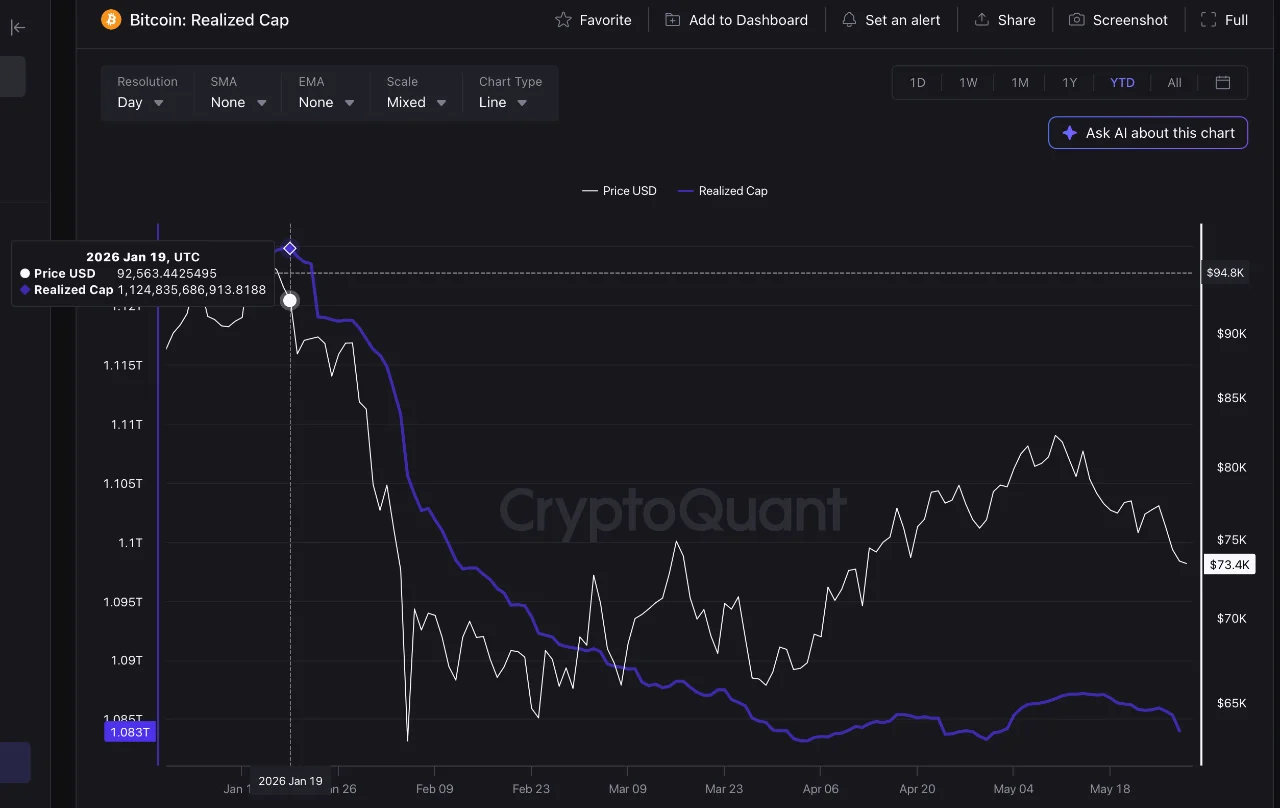This screenshot has width=1280, height=808.
Task: Click the tooltip Realized Cap value 1,124,835,686,913.8188
Action: click(192, 290)
